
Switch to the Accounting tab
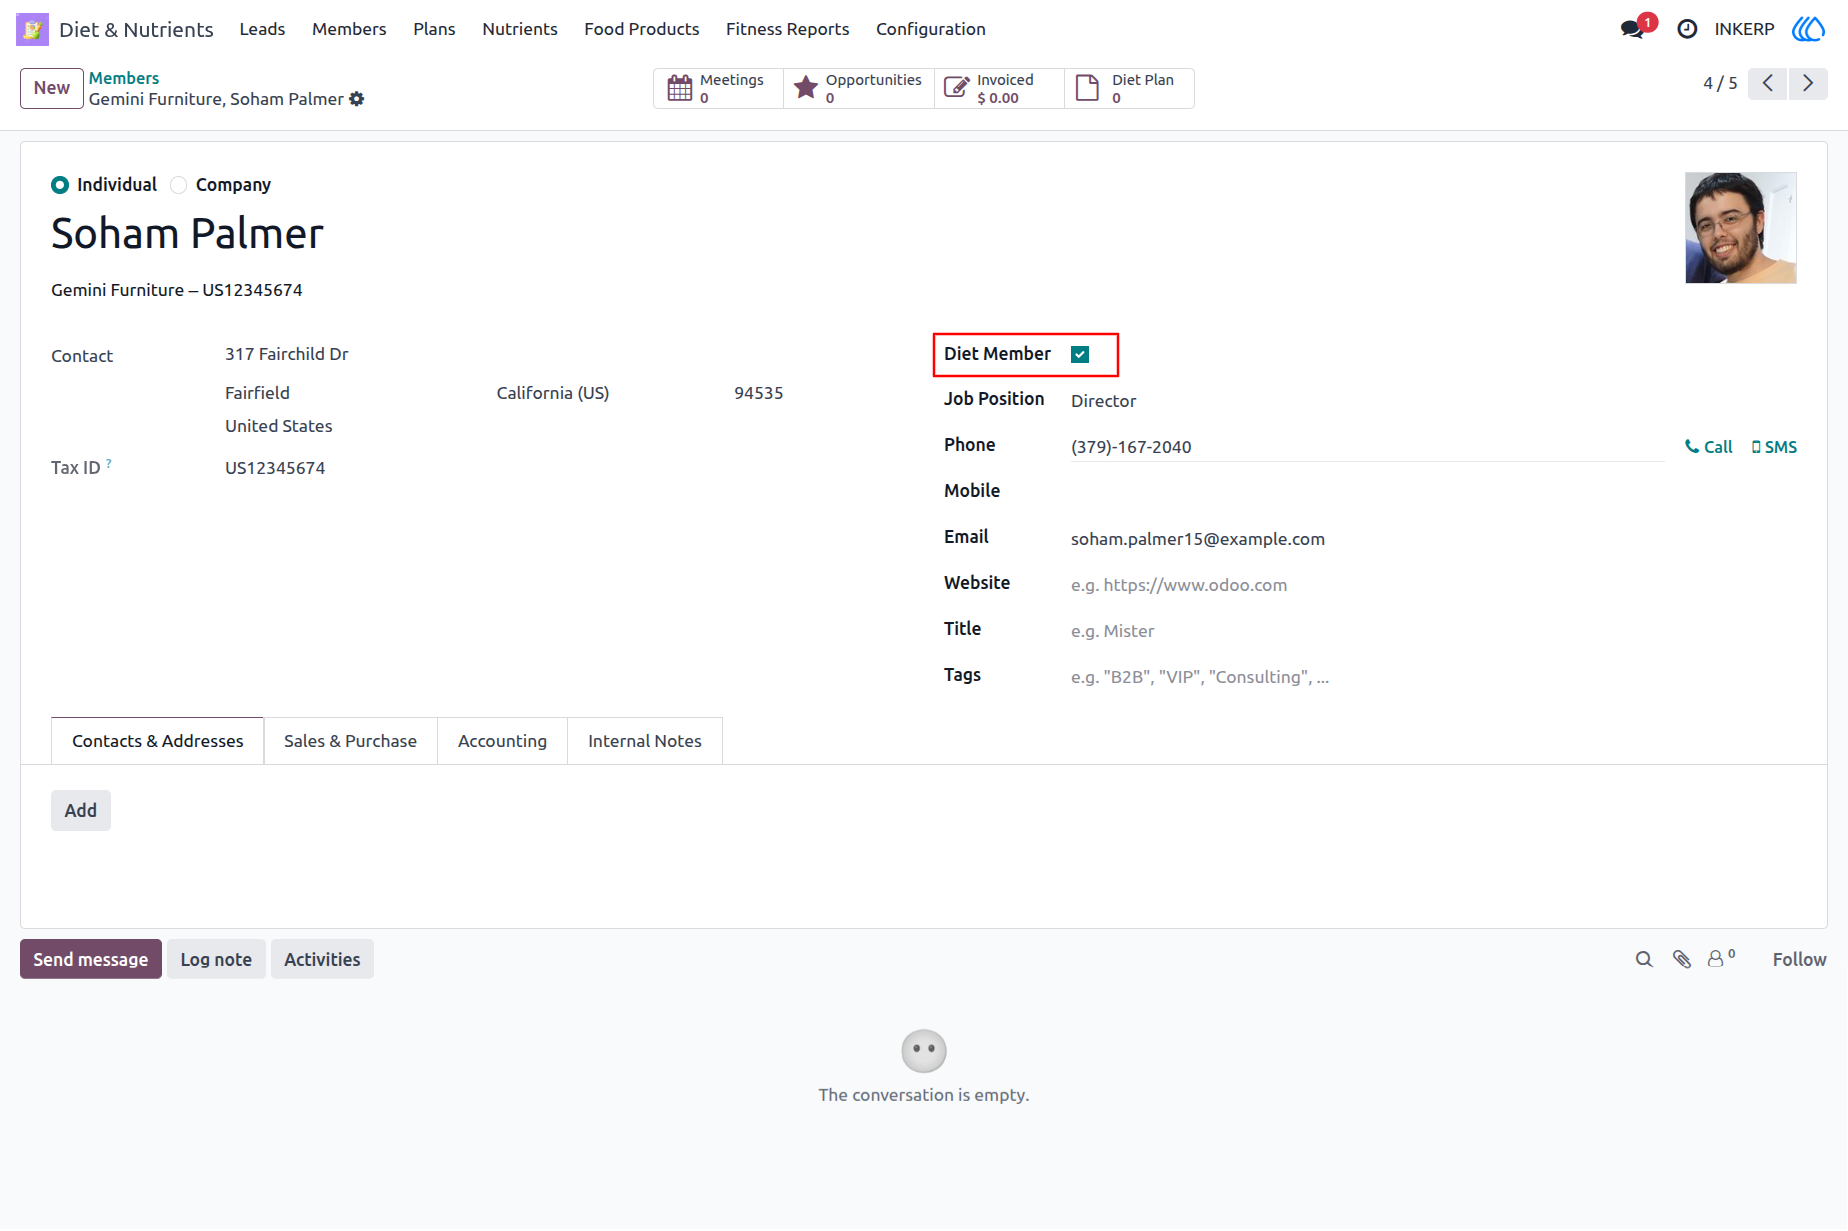point(502,741)
